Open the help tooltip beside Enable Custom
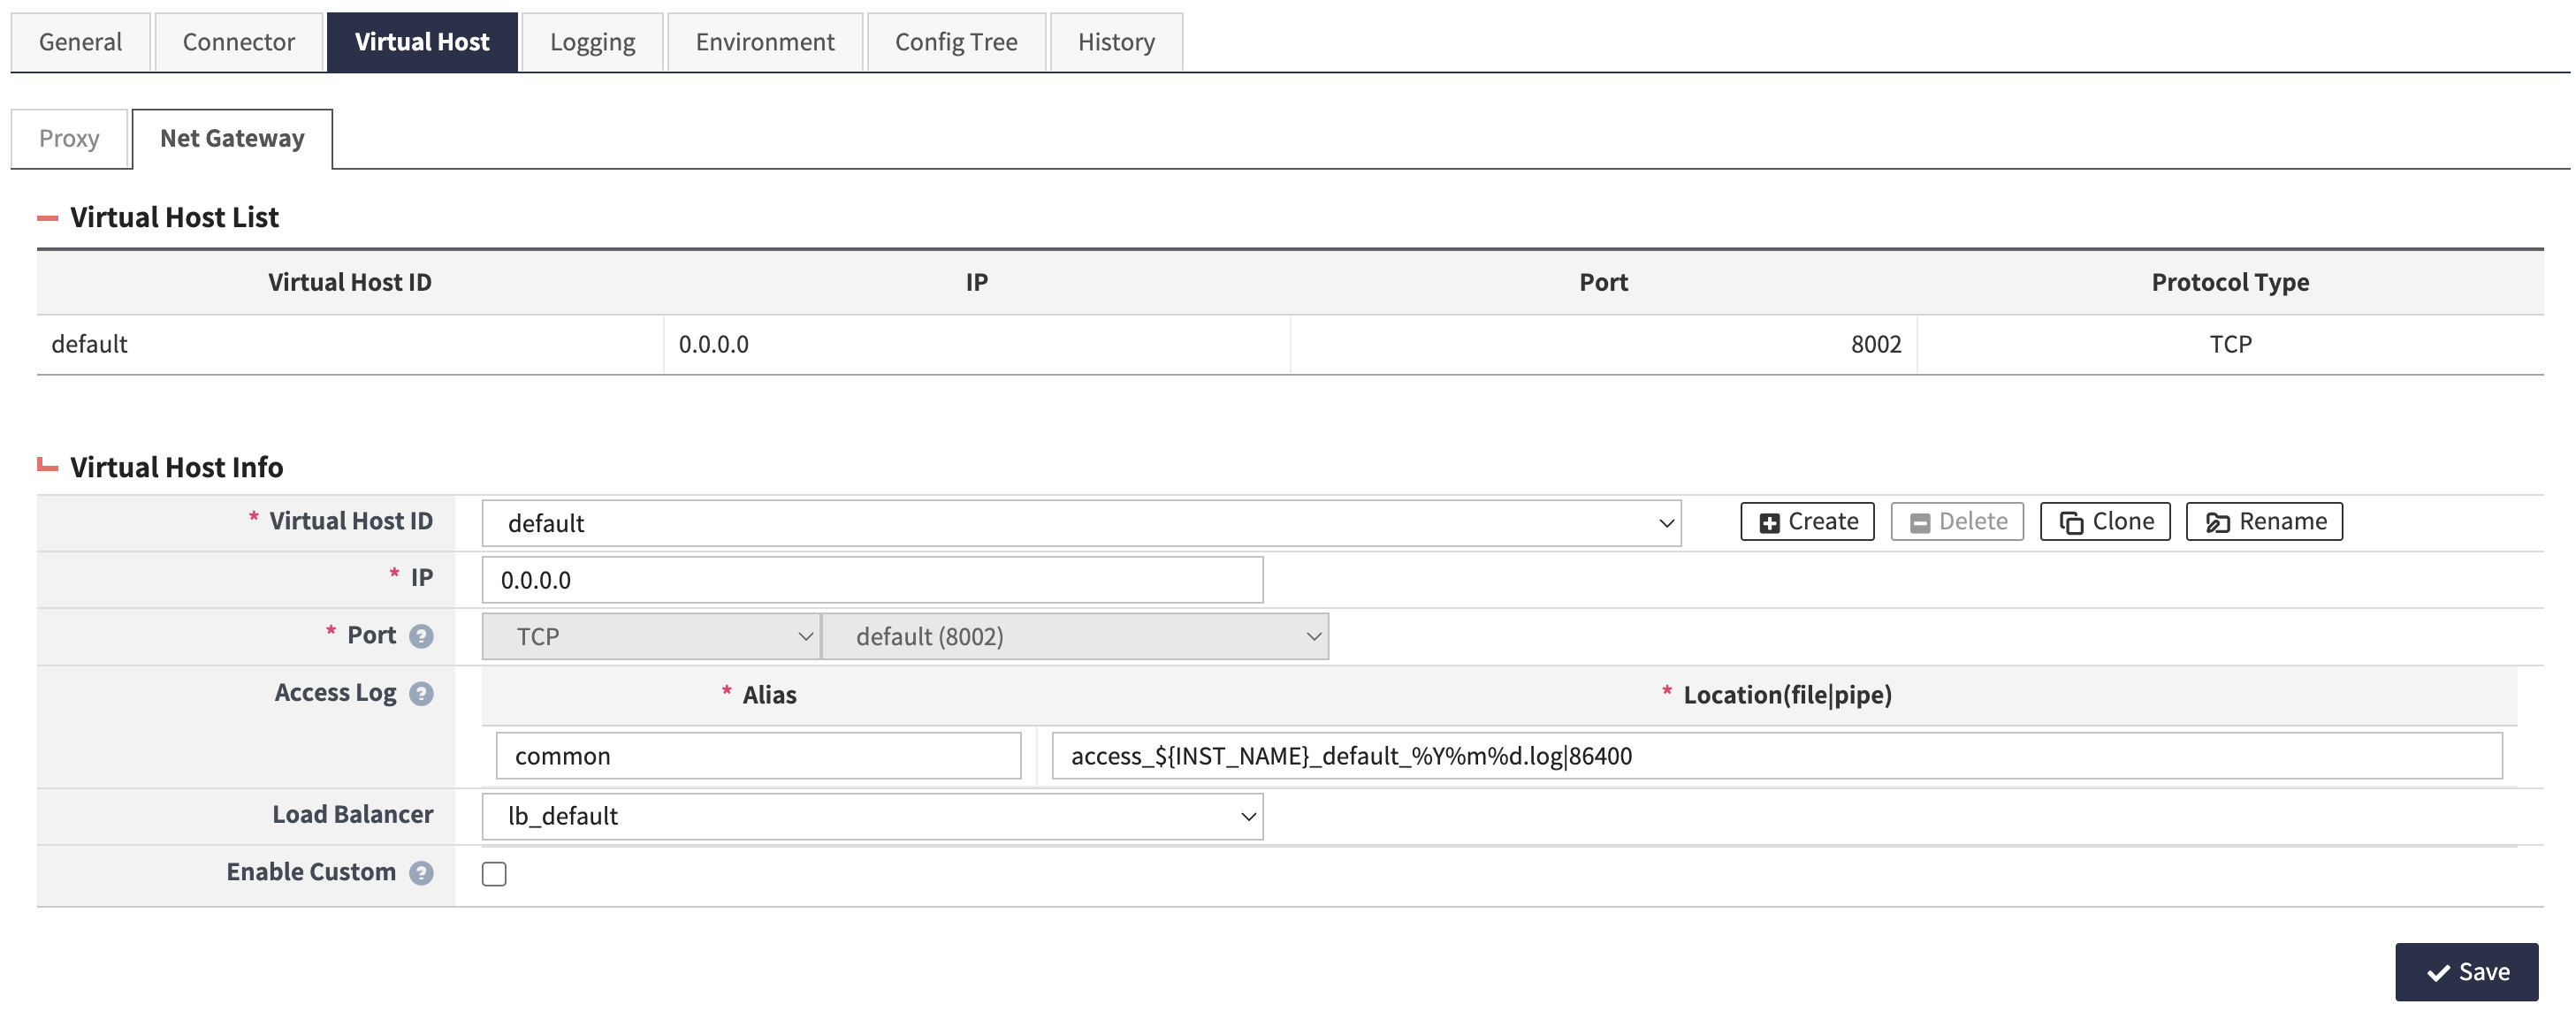 tap(421, 873)
